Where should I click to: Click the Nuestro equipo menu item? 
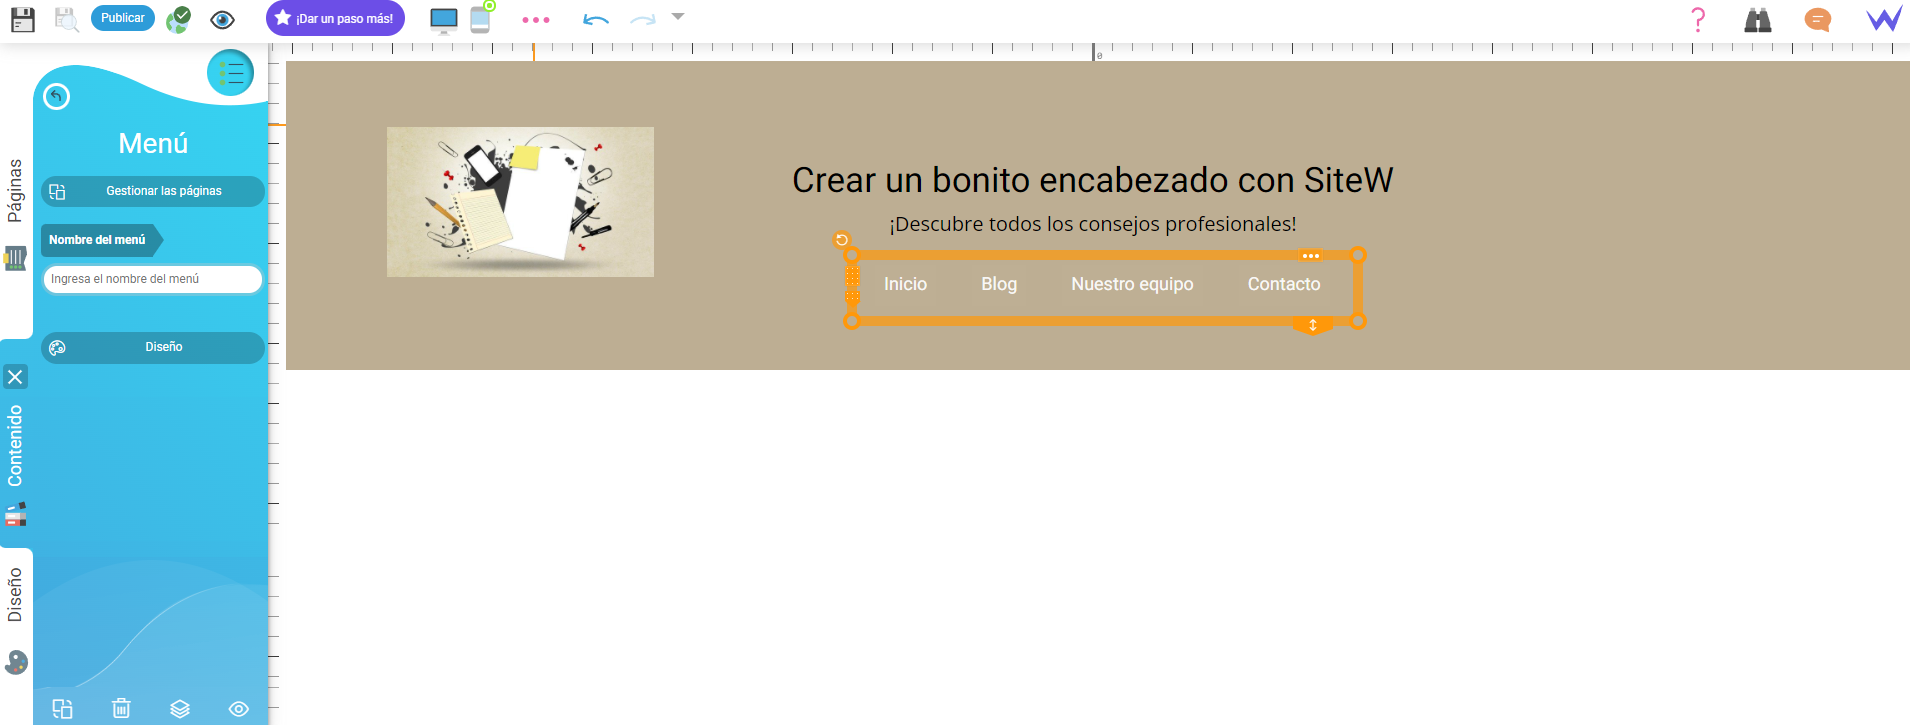pos(1132,284)
